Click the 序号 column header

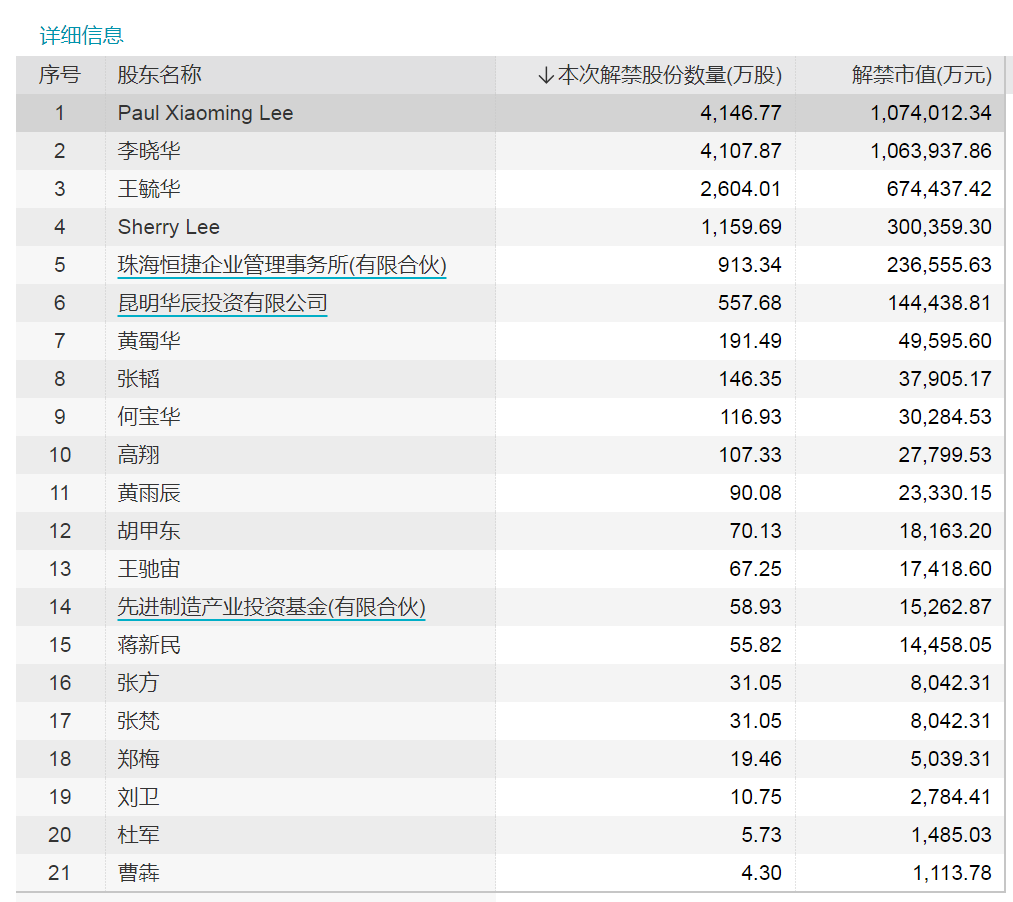(59, 75)
